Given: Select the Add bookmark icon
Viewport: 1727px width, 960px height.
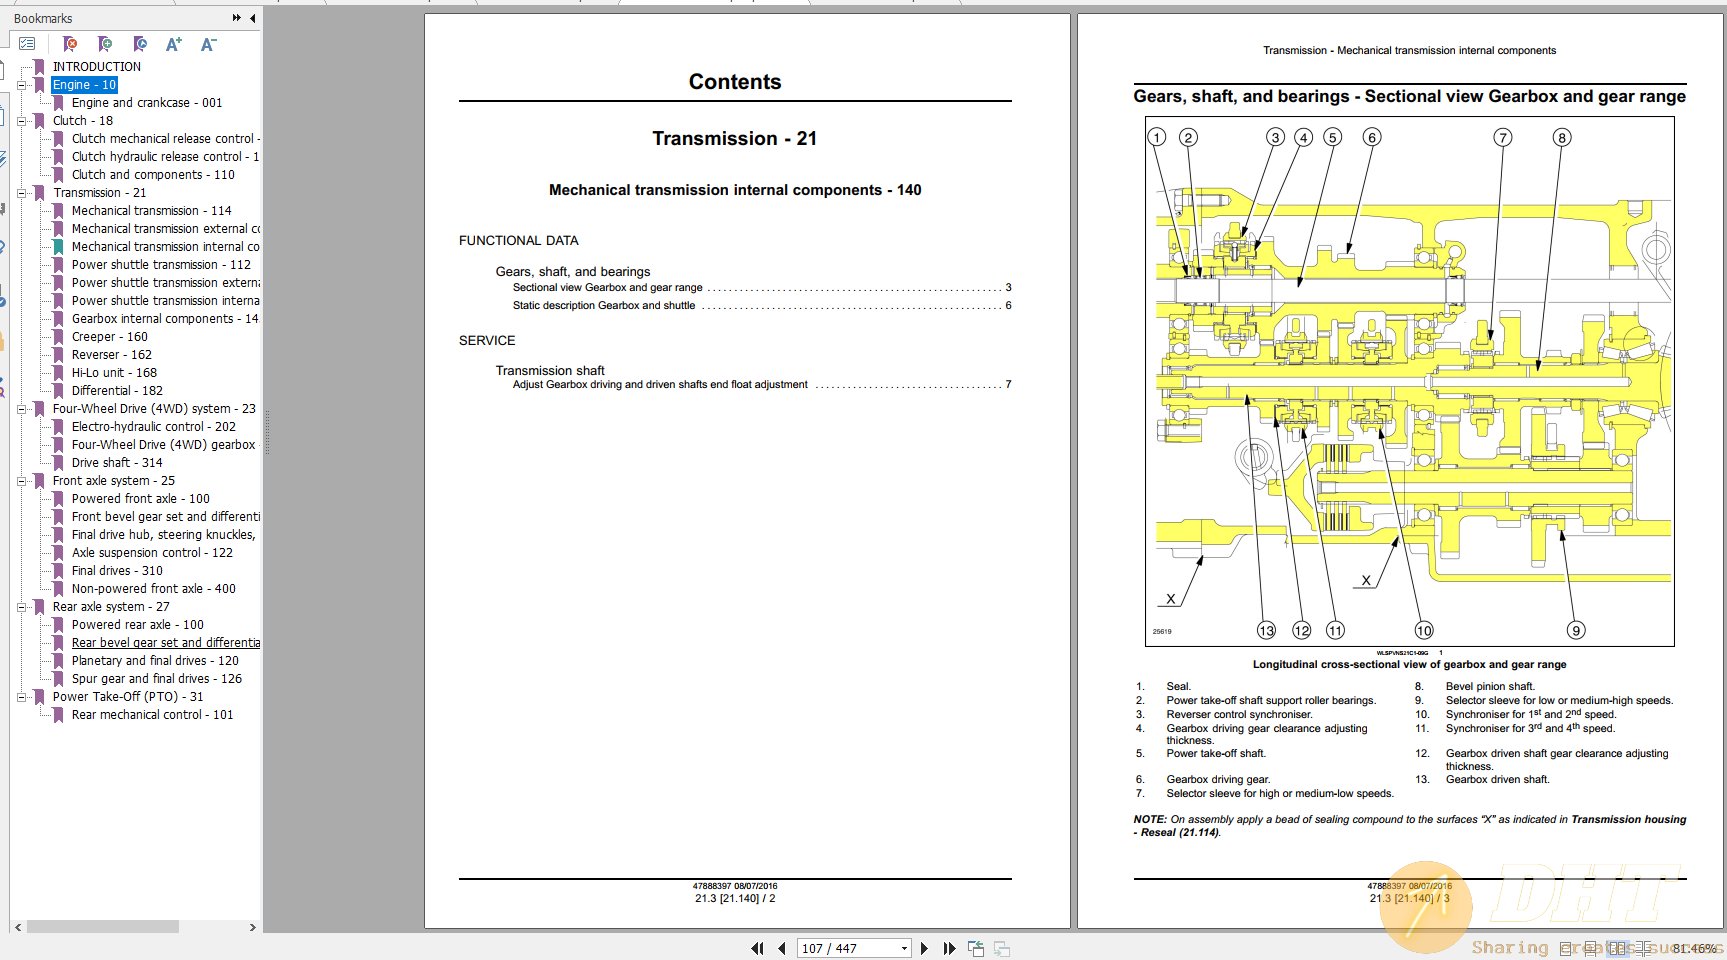Looking at the screenshot, I should [104, 44].
